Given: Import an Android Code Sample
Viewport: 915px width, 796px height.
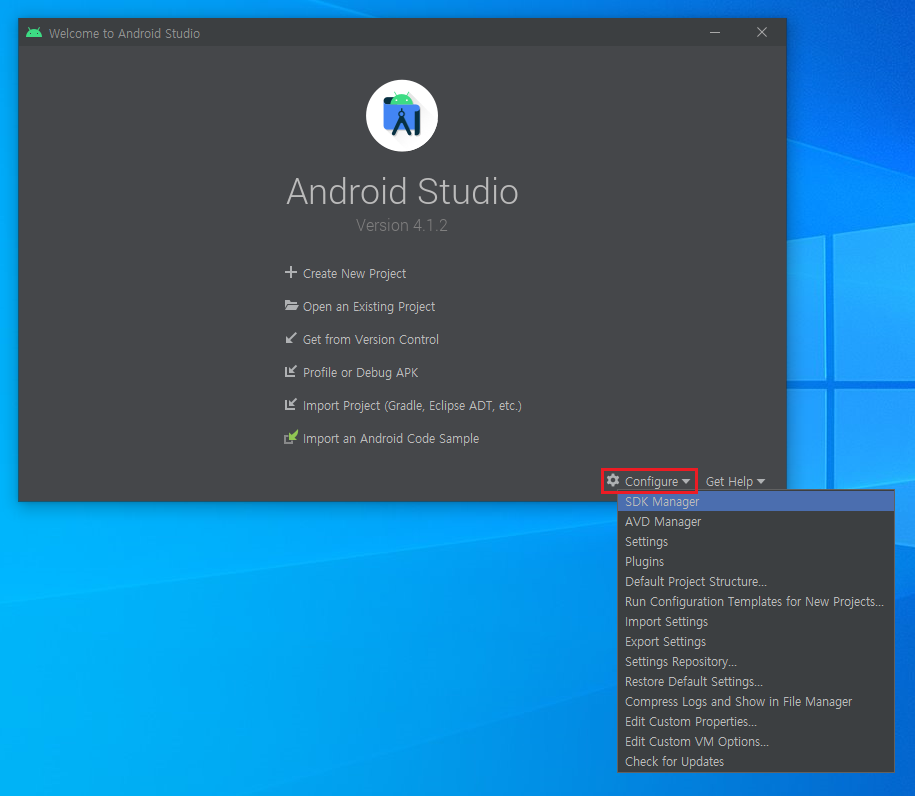Looking at the screenshot, I should coord(391,438).
